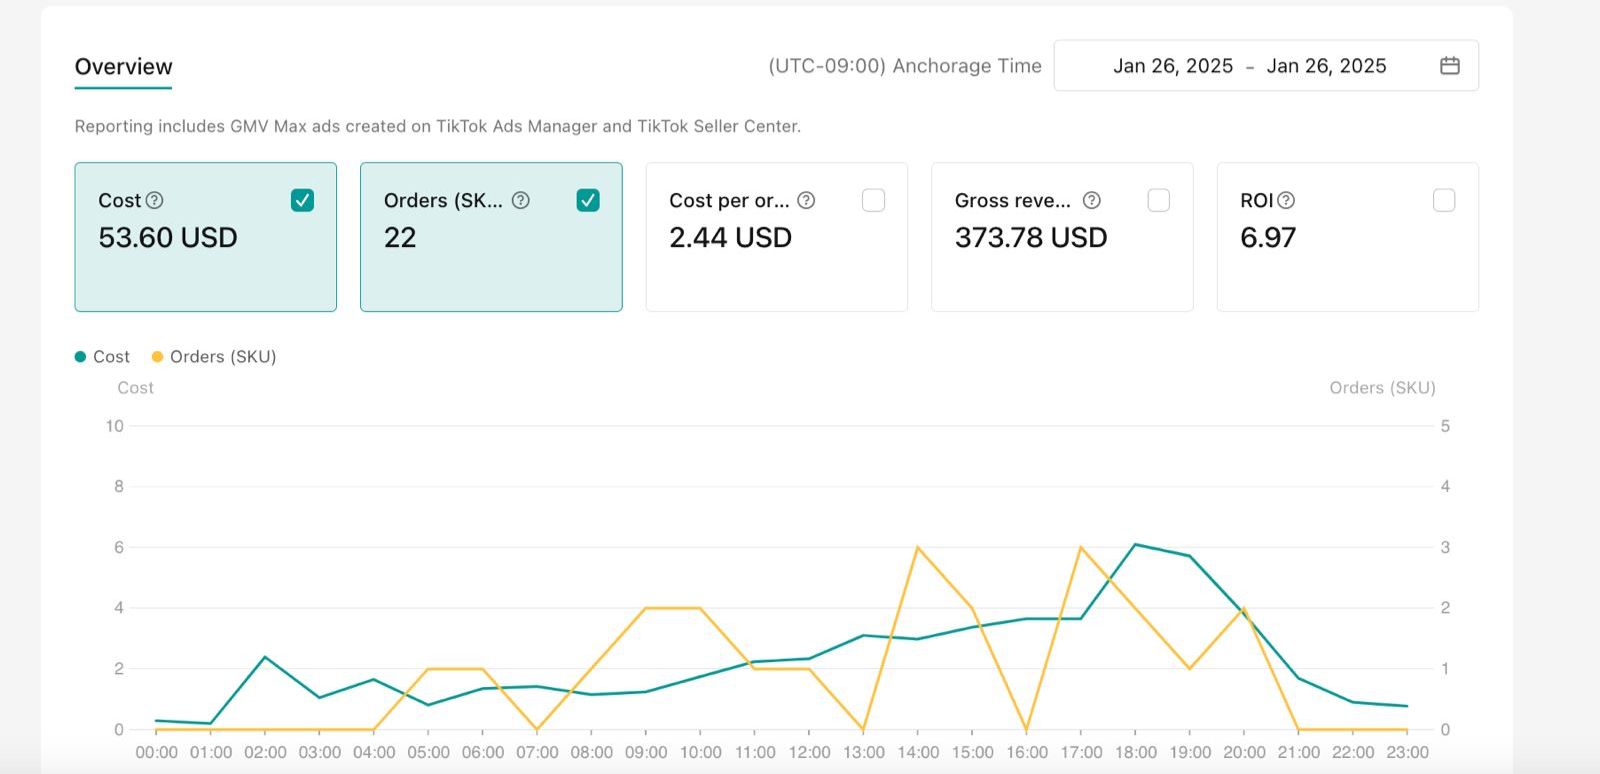Toggle the Orders (SKU) legend series

pyautogui.click(x=214, y=357)
